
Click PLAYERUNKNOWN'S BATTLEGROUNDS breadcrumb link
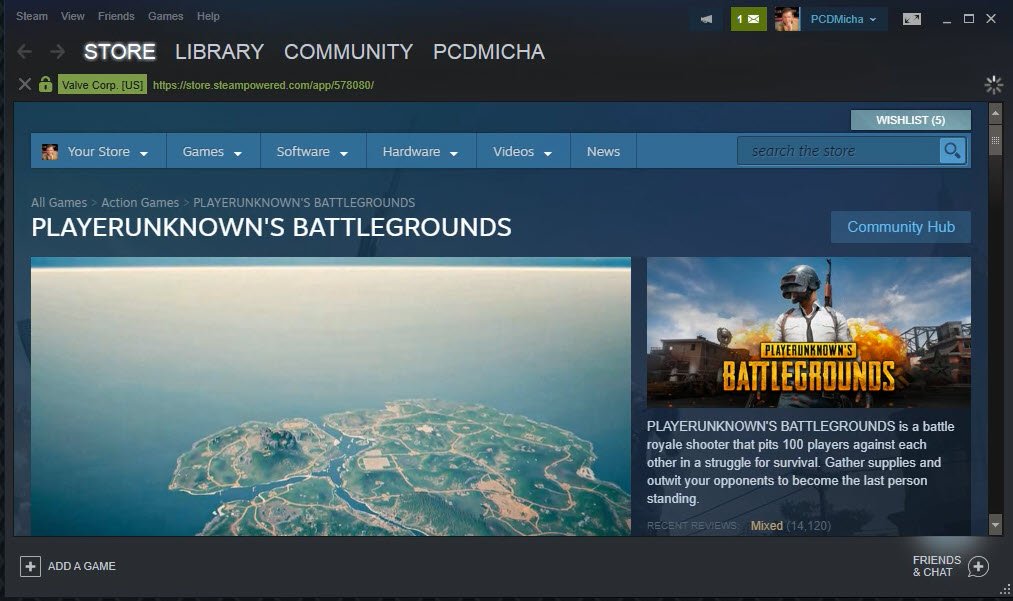304,202
